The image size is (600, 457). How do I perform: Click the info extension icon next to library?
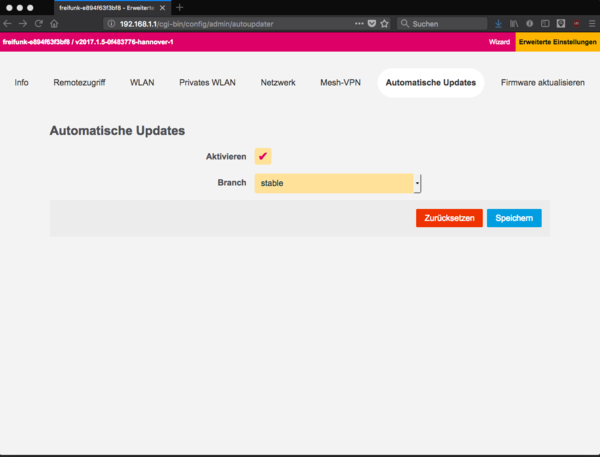[529, 24]
